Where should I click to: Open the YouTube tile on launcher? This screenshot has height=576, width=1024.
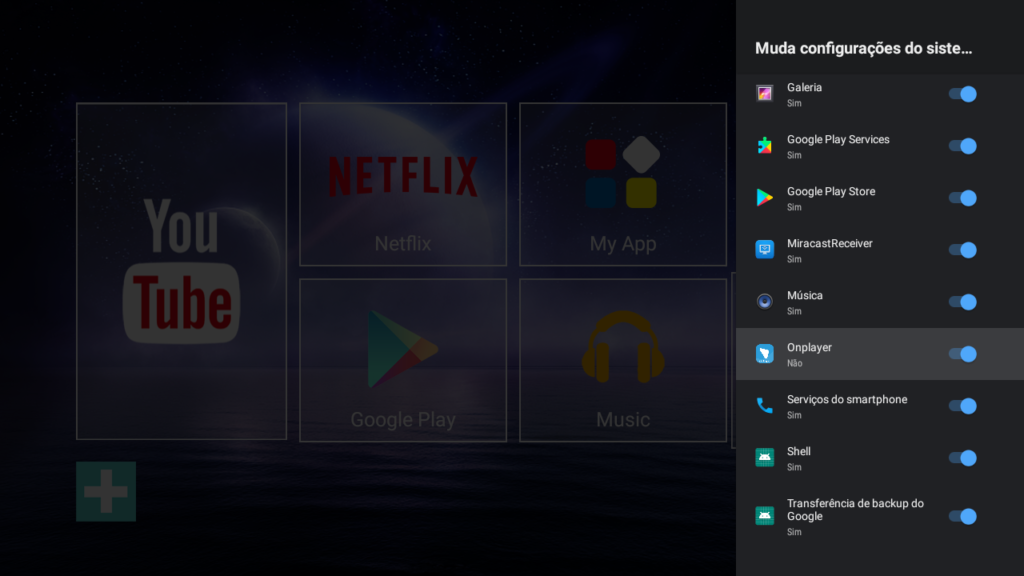(x=182, y=271)
